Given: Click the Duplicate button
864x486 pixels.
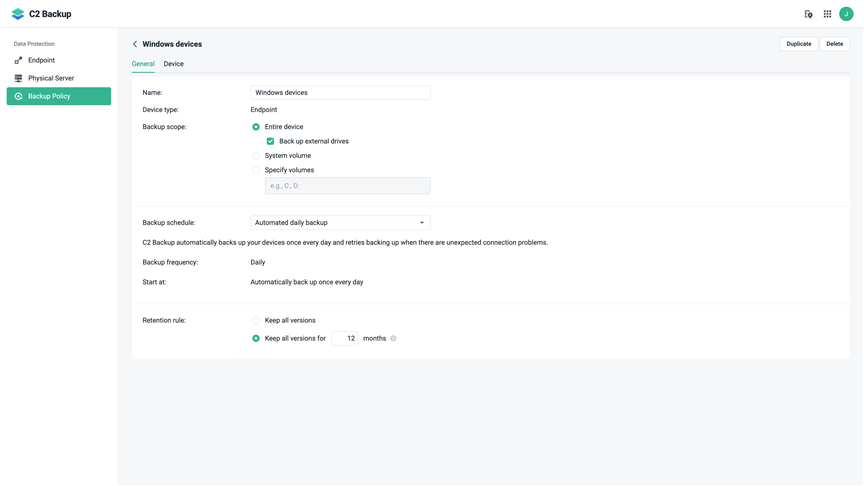Looking at the screenshot, I should tap(798, 44).
